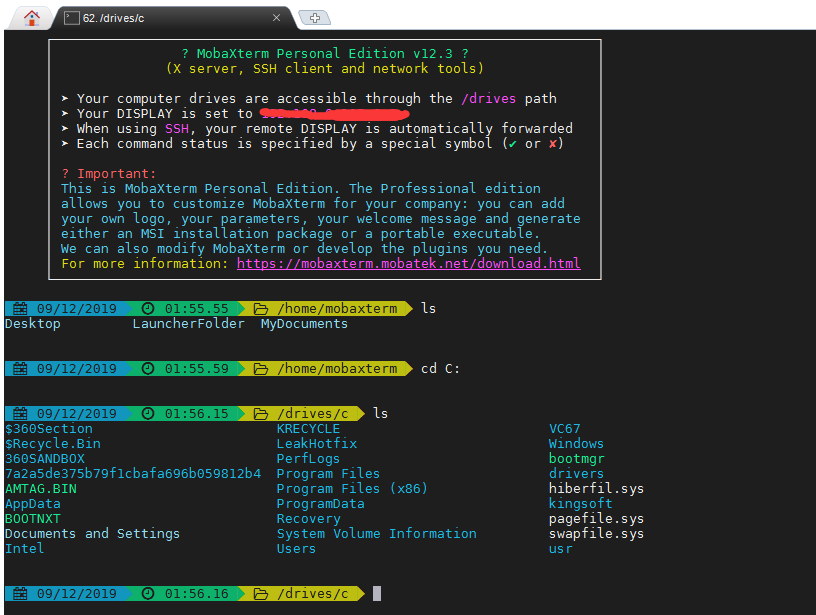The height and width of the screenshot is (615, 816).
Task: Click the pink 'SSH' word in banner
Action: pyautogui.click(x=177, y=129)
